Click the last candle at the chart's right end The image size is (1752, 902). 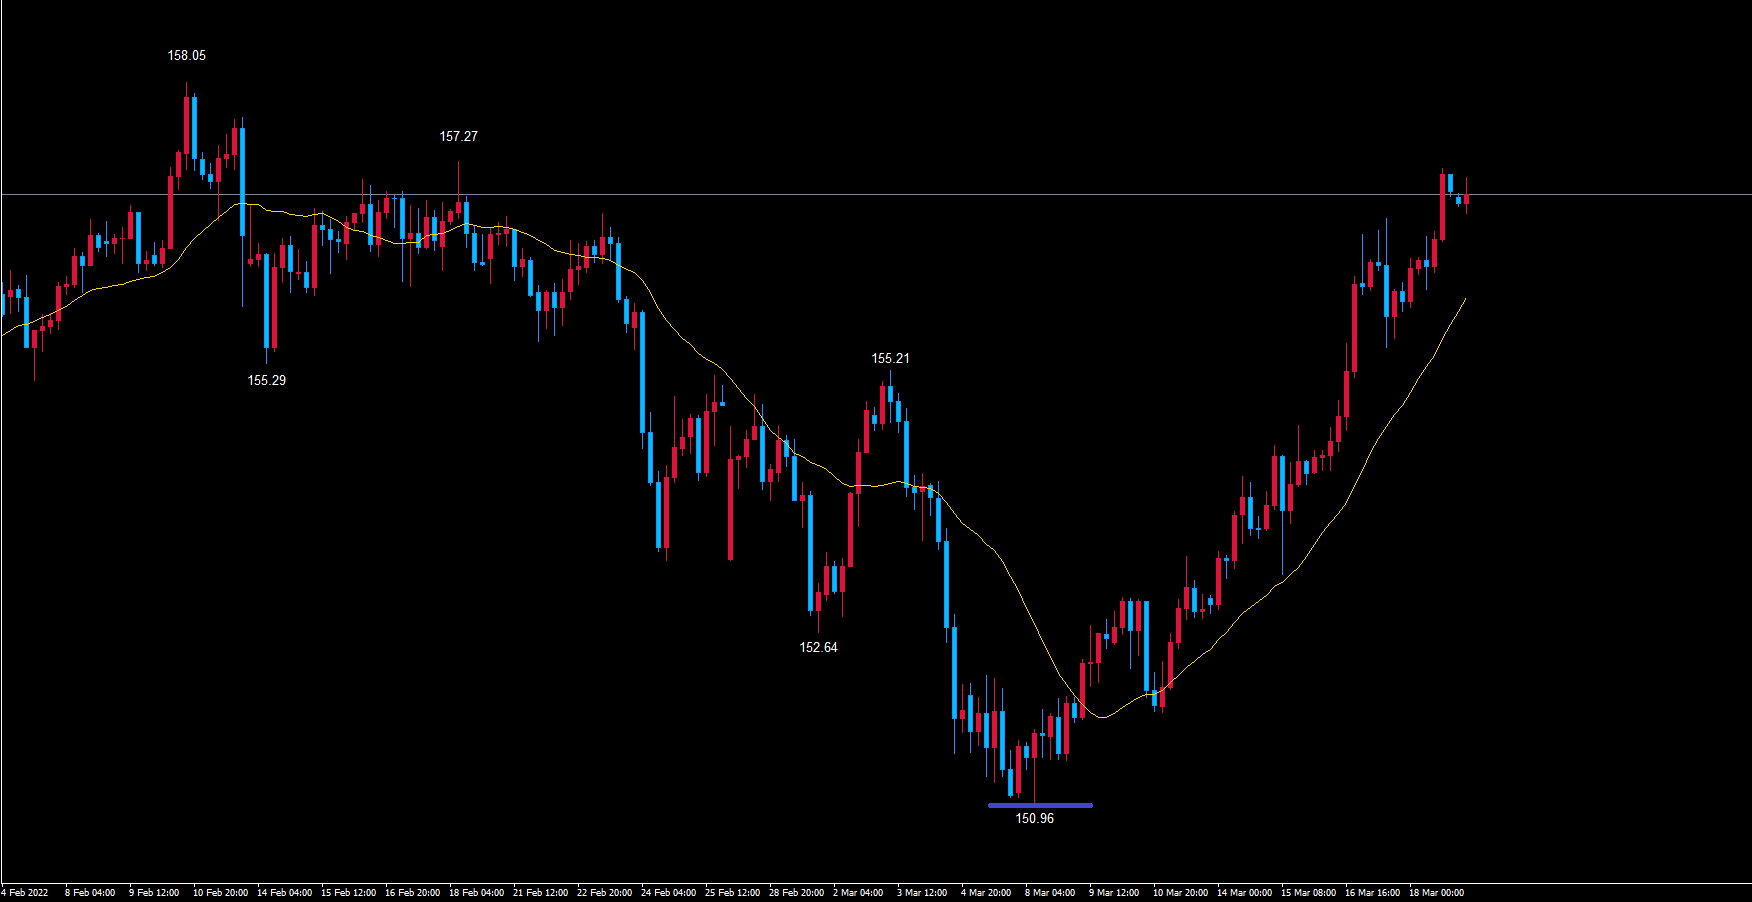[x=1466, y=198]
